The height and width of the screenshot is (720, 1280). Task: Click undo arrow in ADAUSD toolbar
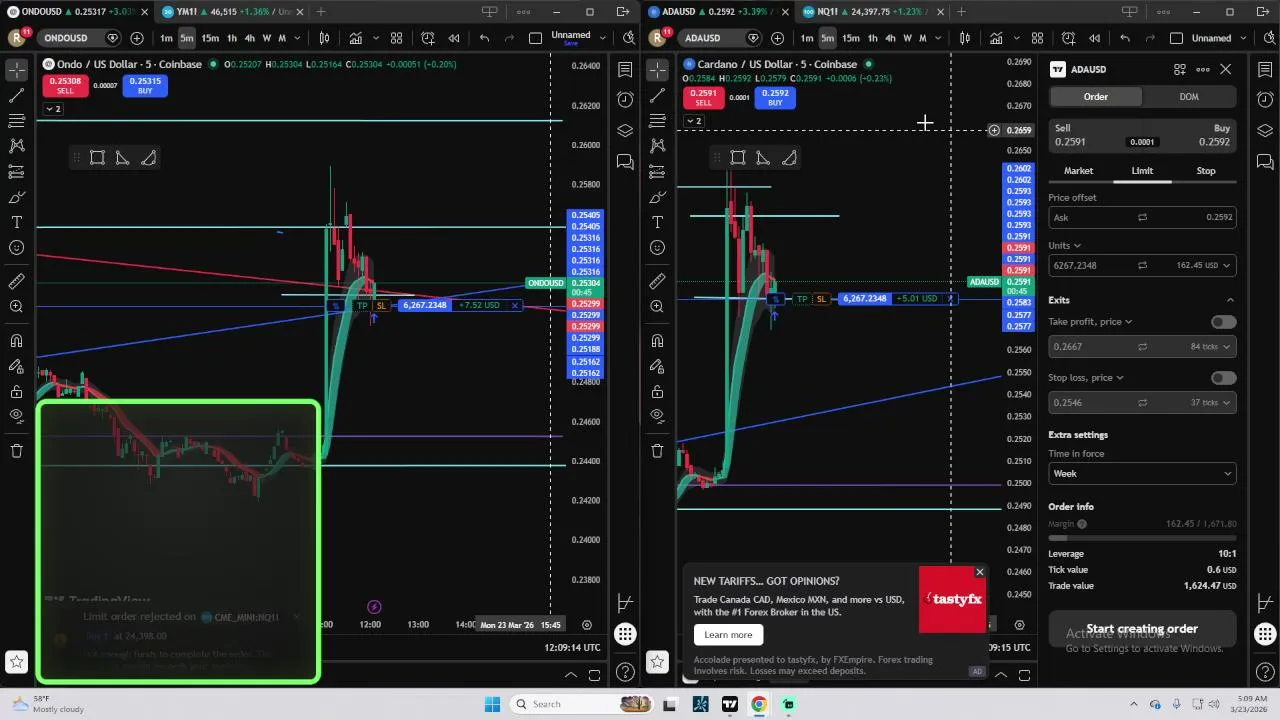1125,38
